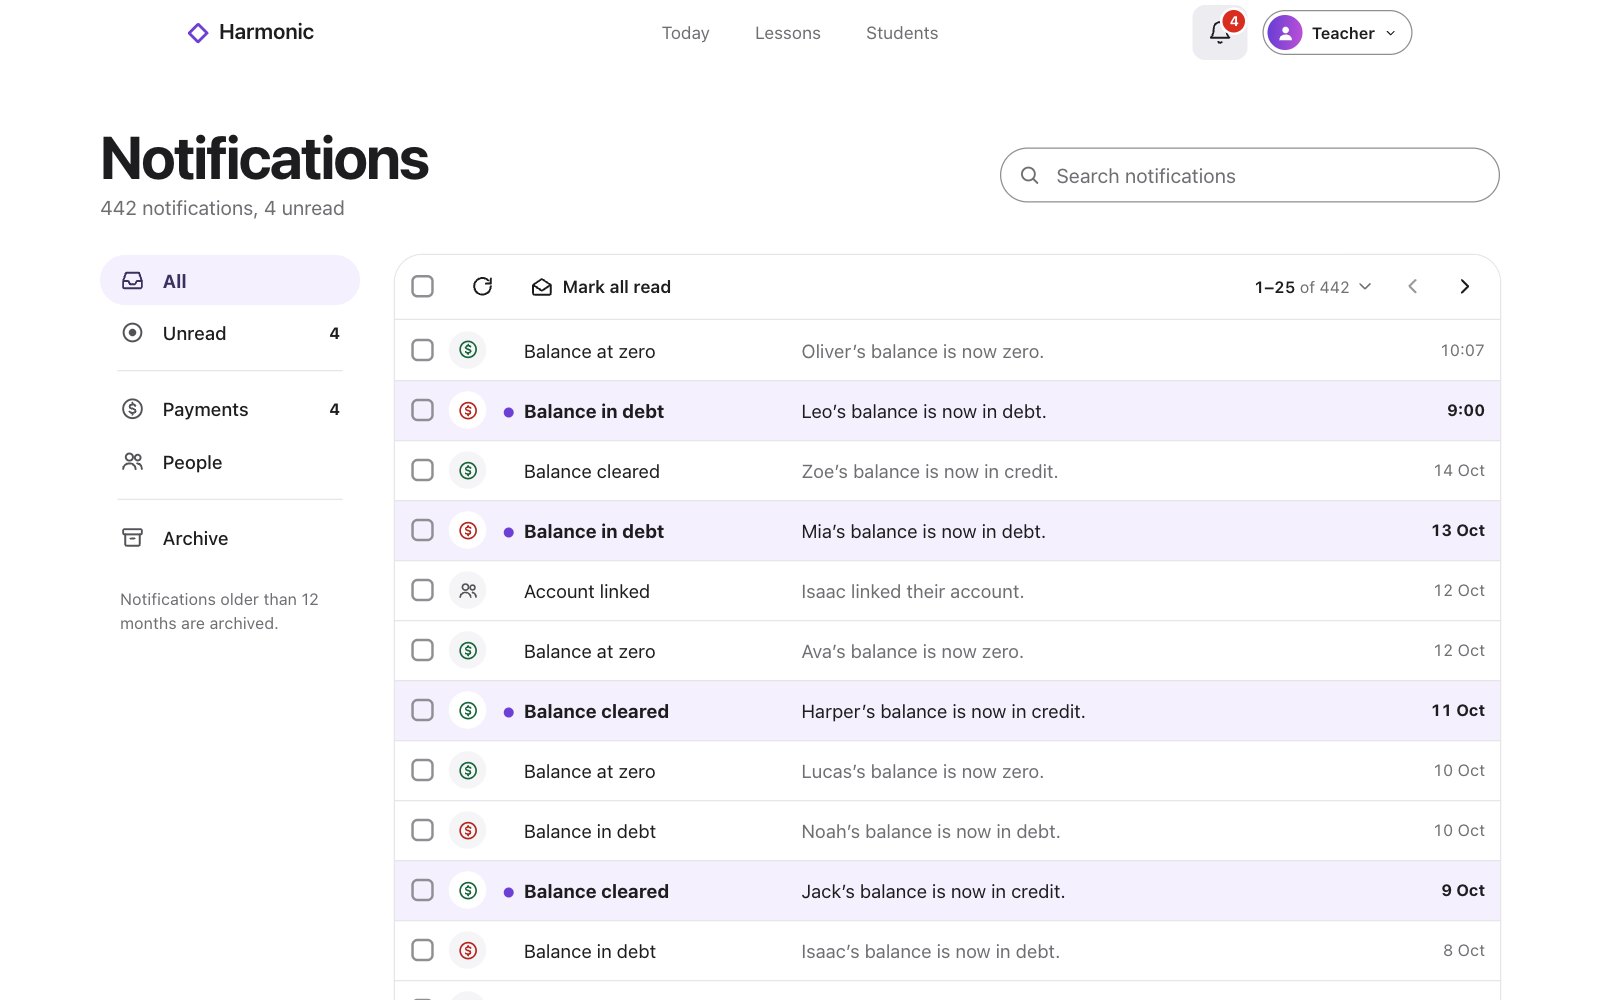Check the box for Oliver's balance notification
Image resolution: width=1600 pixels, height=1000 pixels.
423,350
